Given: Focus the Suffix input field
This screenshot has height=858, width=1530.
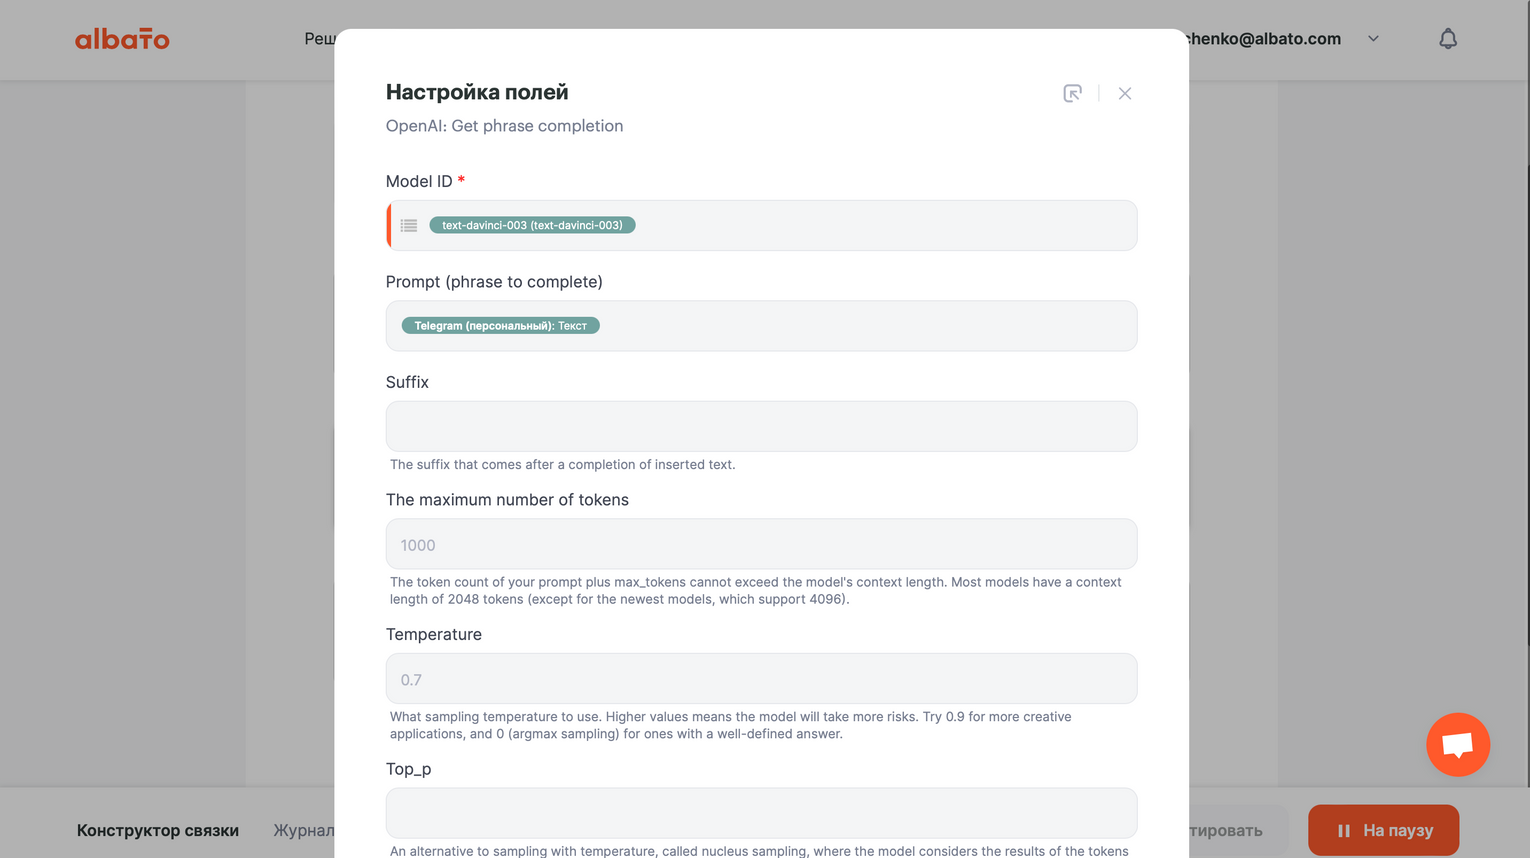Looking at the screenshot, I should point(761,427).
